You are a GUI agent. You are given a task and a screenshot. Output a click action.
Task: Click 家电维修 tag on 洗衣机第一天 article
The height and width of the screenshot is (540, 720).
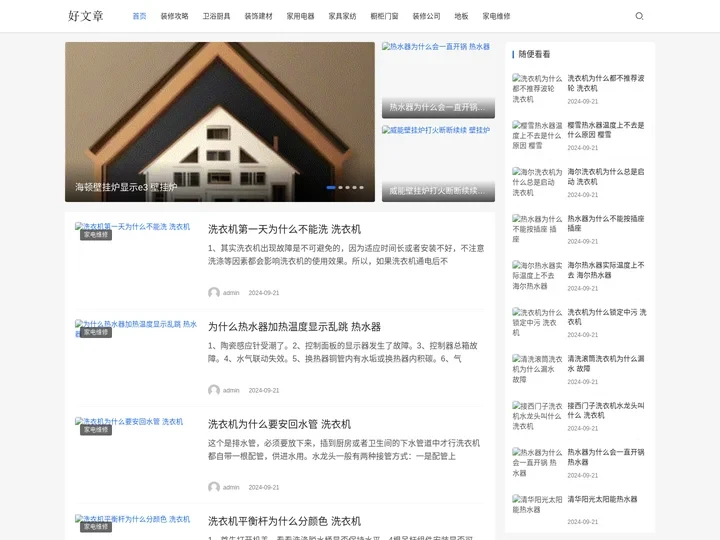pos(96,235)
